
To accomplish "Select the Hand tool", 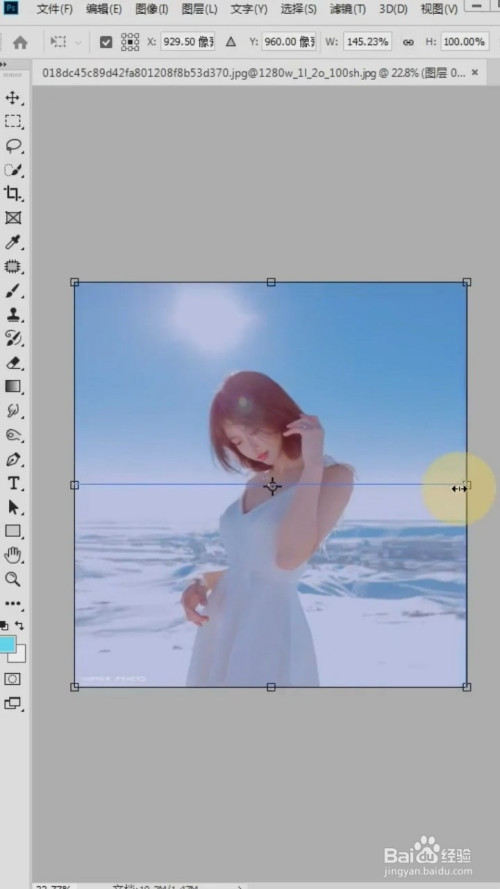I will 12,555.
